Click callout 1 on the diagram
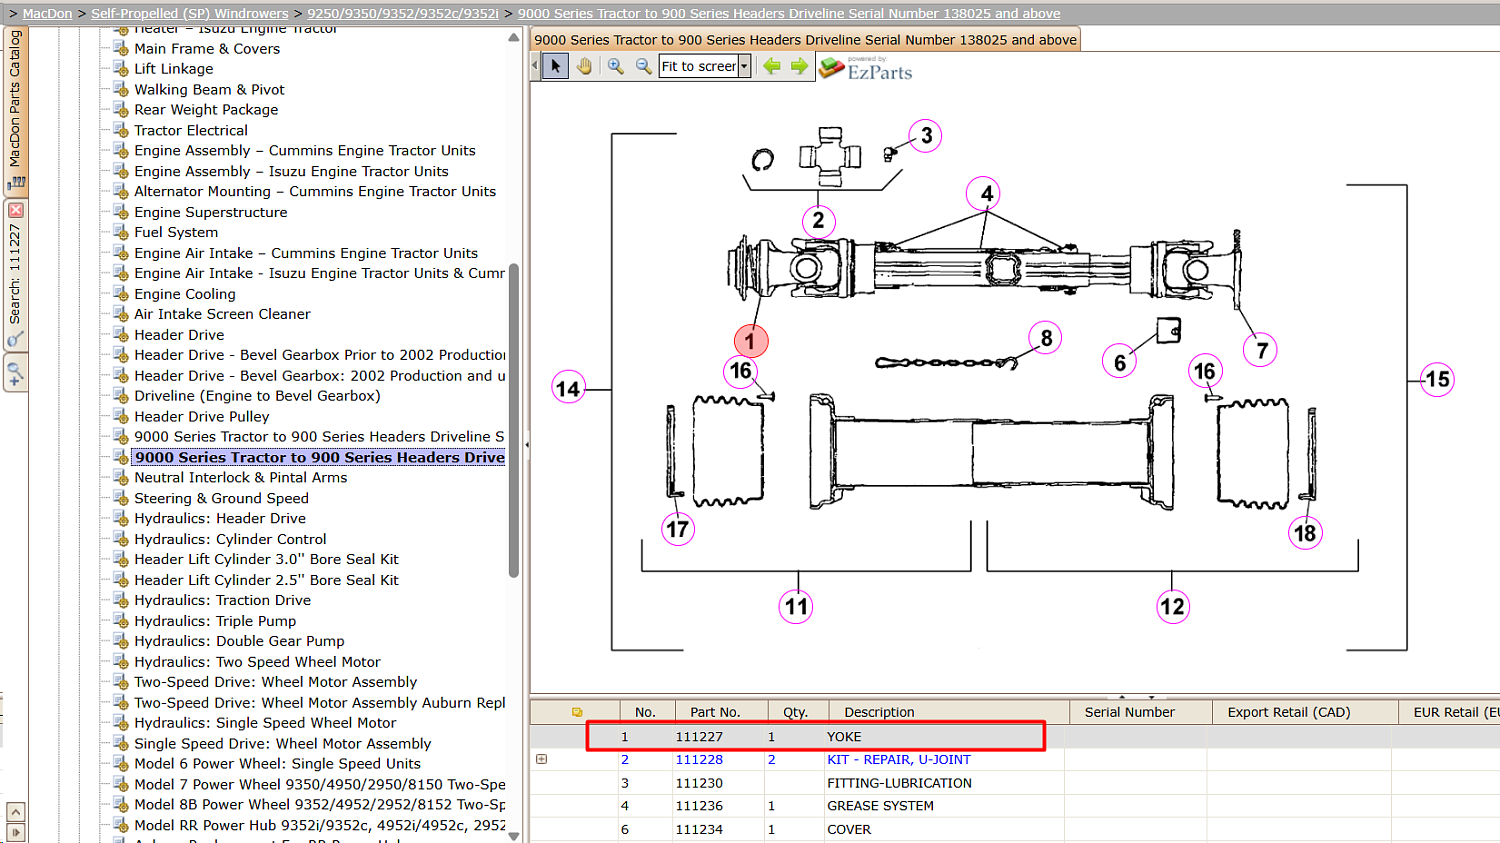 pos(750,341)
